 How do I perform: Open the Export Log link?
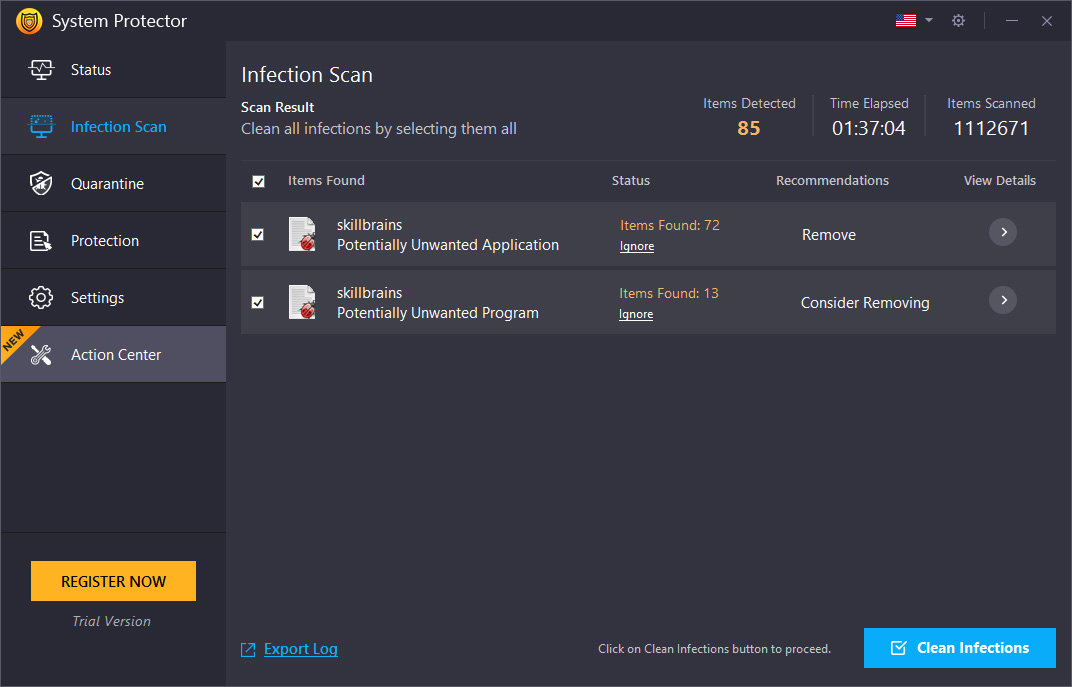[300, 648]
